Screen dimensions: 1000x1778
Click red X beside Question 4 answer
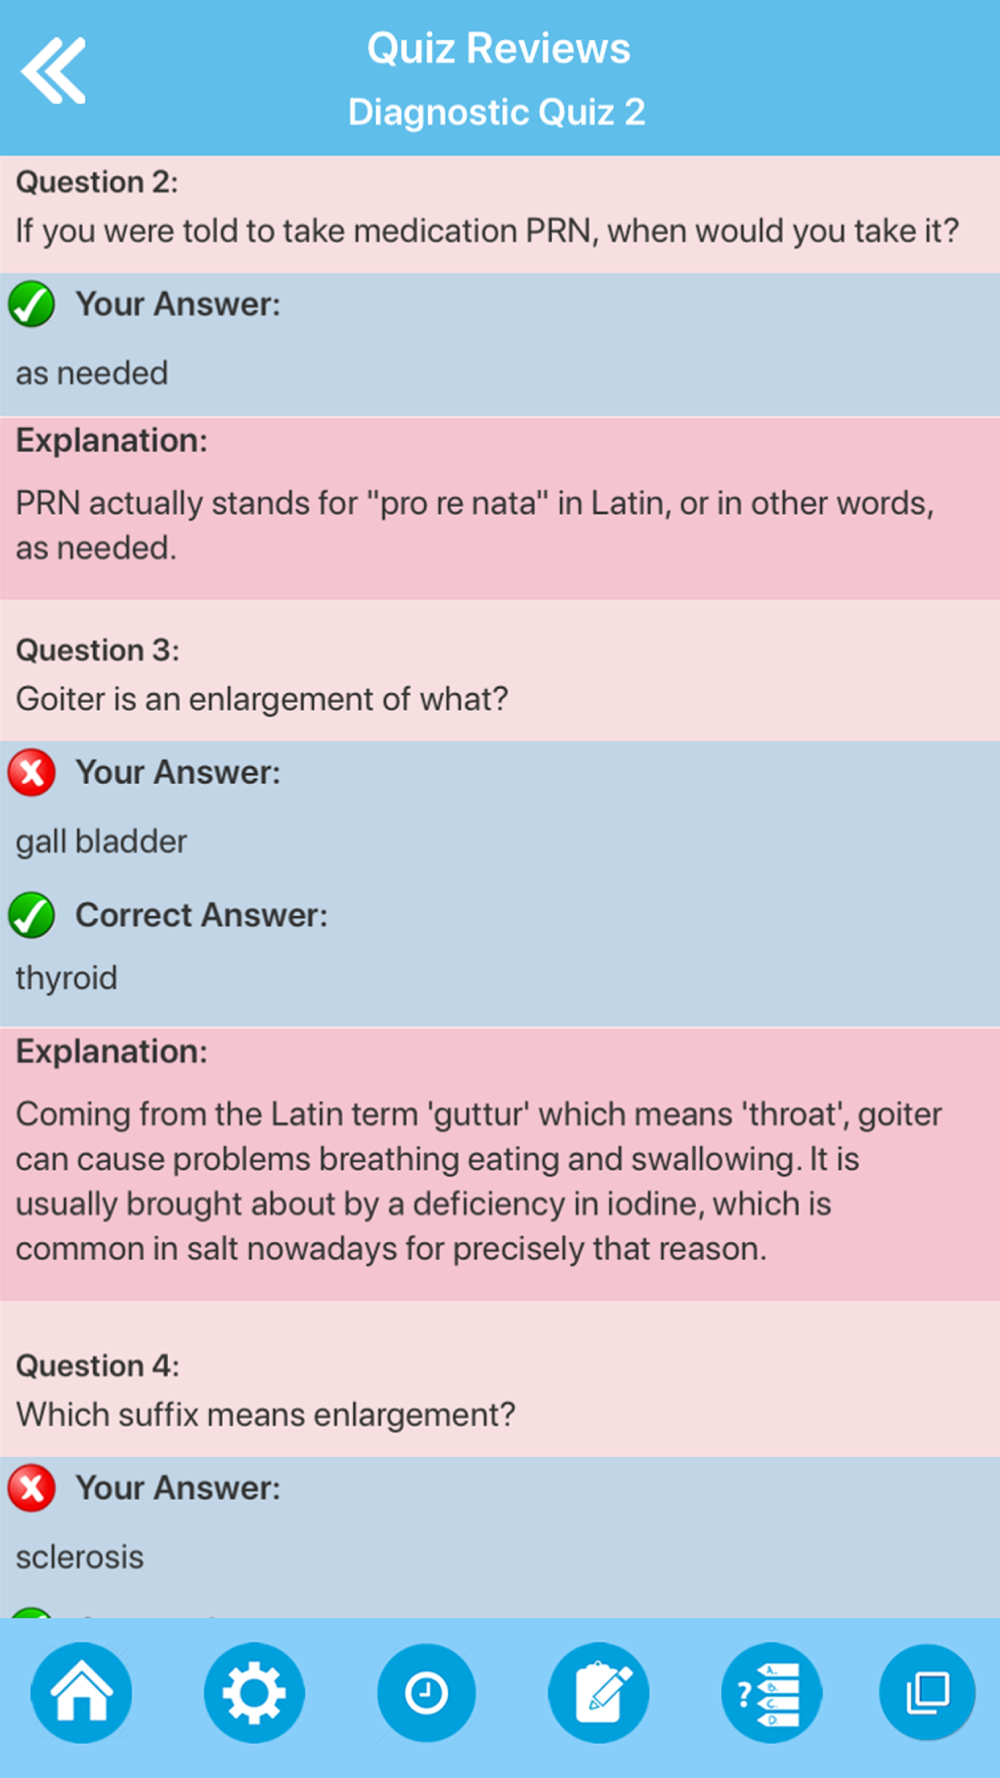click(32, 1488)
